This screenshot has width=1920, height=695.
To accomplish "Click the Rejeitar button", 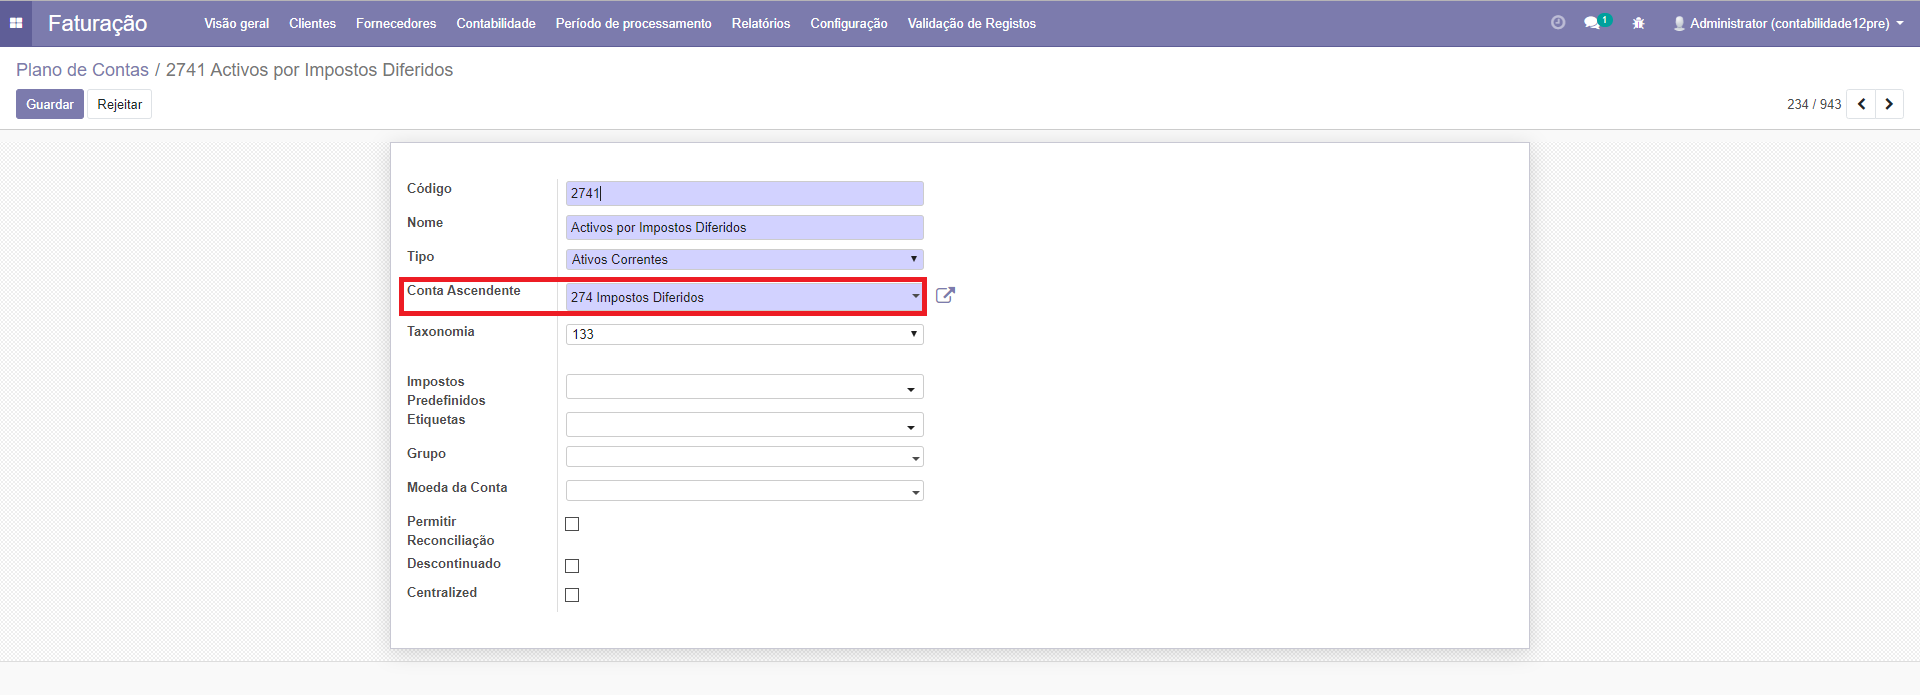I will (x=119, y=104).
